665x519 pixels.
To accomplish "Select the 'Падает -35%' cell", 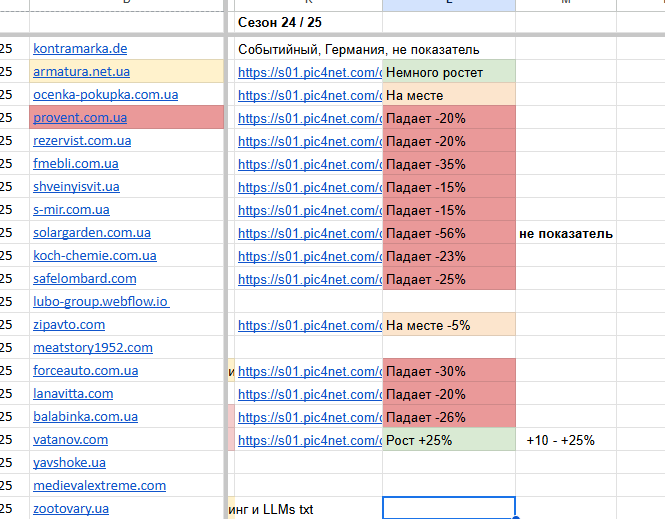I will click(x=449, y=163).
